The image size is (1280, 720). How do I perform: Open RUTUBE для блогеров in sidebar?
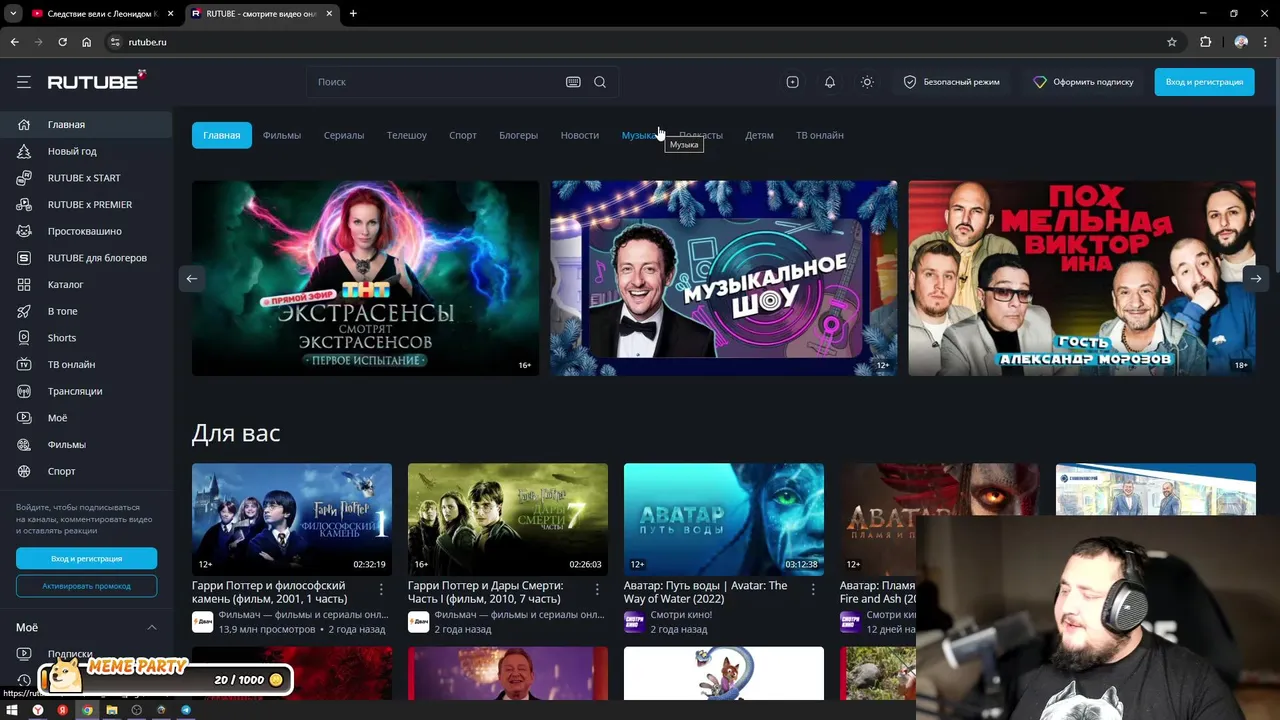pos(86,258)
